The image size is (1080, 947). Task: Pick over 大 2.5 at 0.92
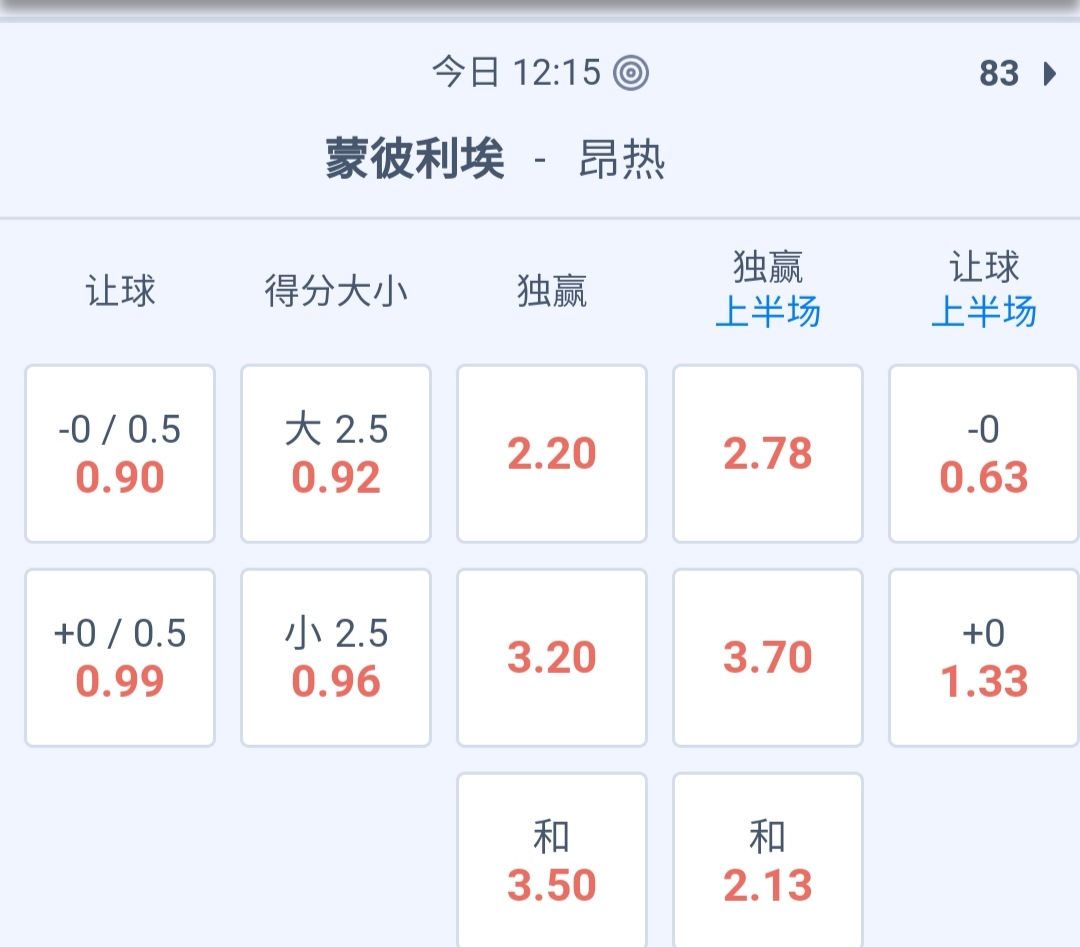click(336, 454)
